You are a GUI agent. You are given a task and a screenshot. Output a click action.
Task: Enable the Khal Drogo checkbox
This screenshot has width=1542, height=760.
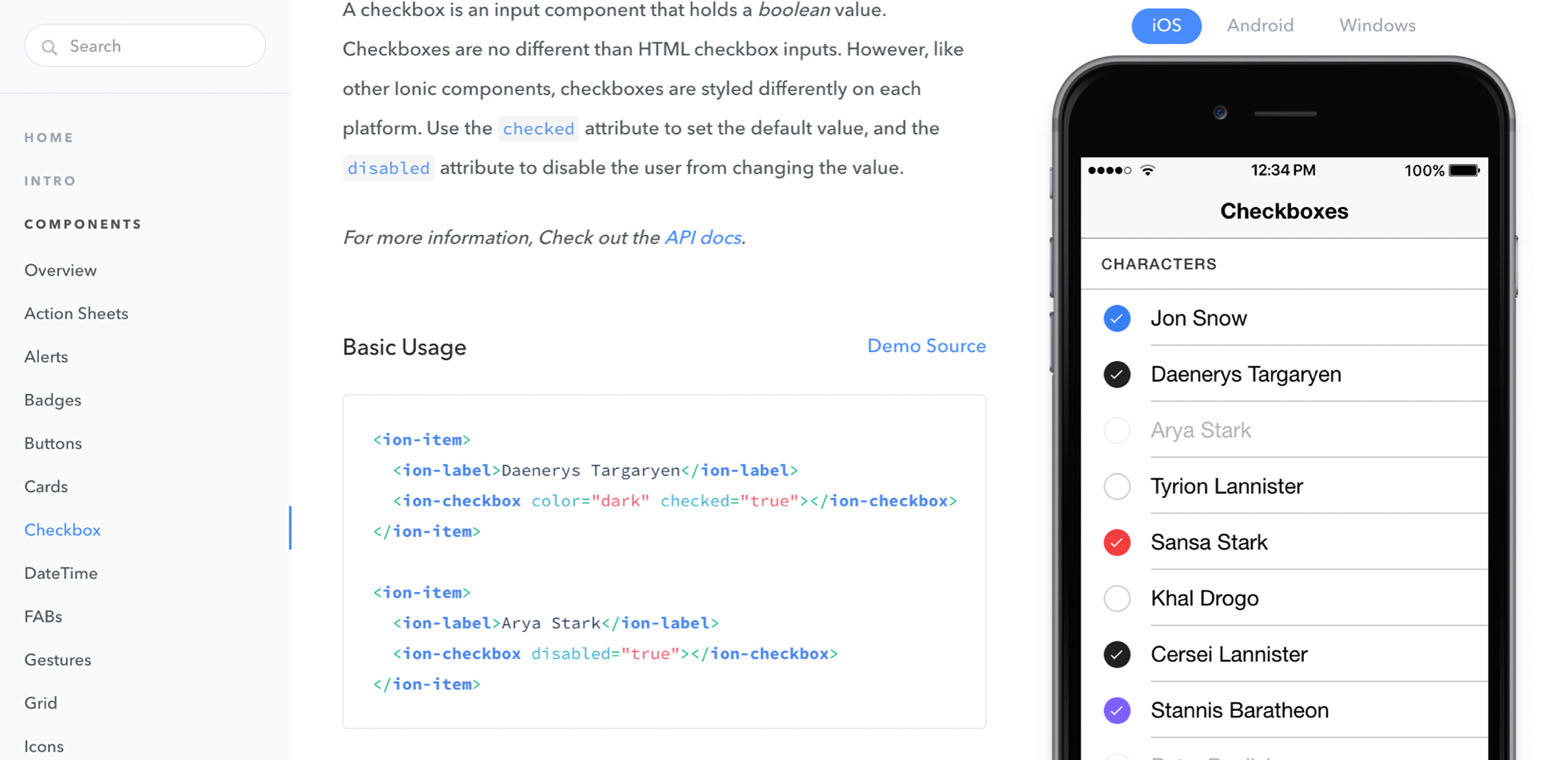click(x=1117, y=598)
